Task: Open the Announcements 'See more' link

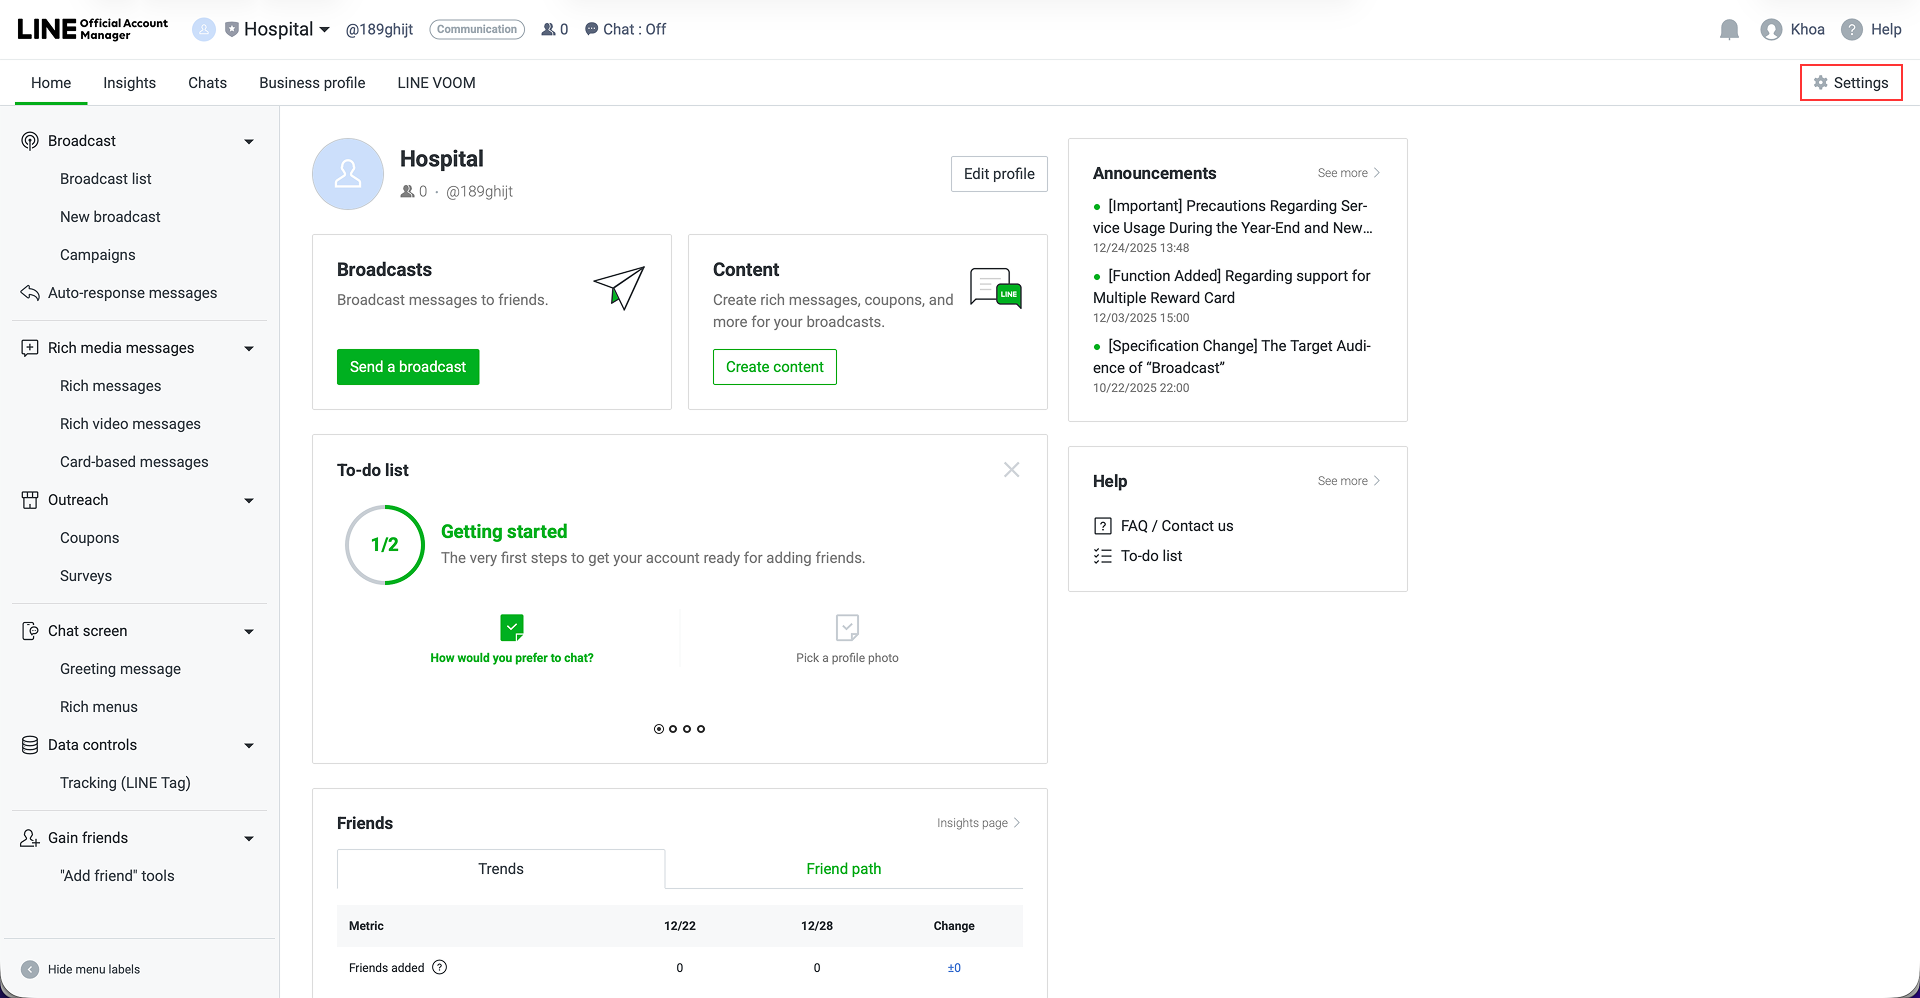Action: click(1347, 172)
